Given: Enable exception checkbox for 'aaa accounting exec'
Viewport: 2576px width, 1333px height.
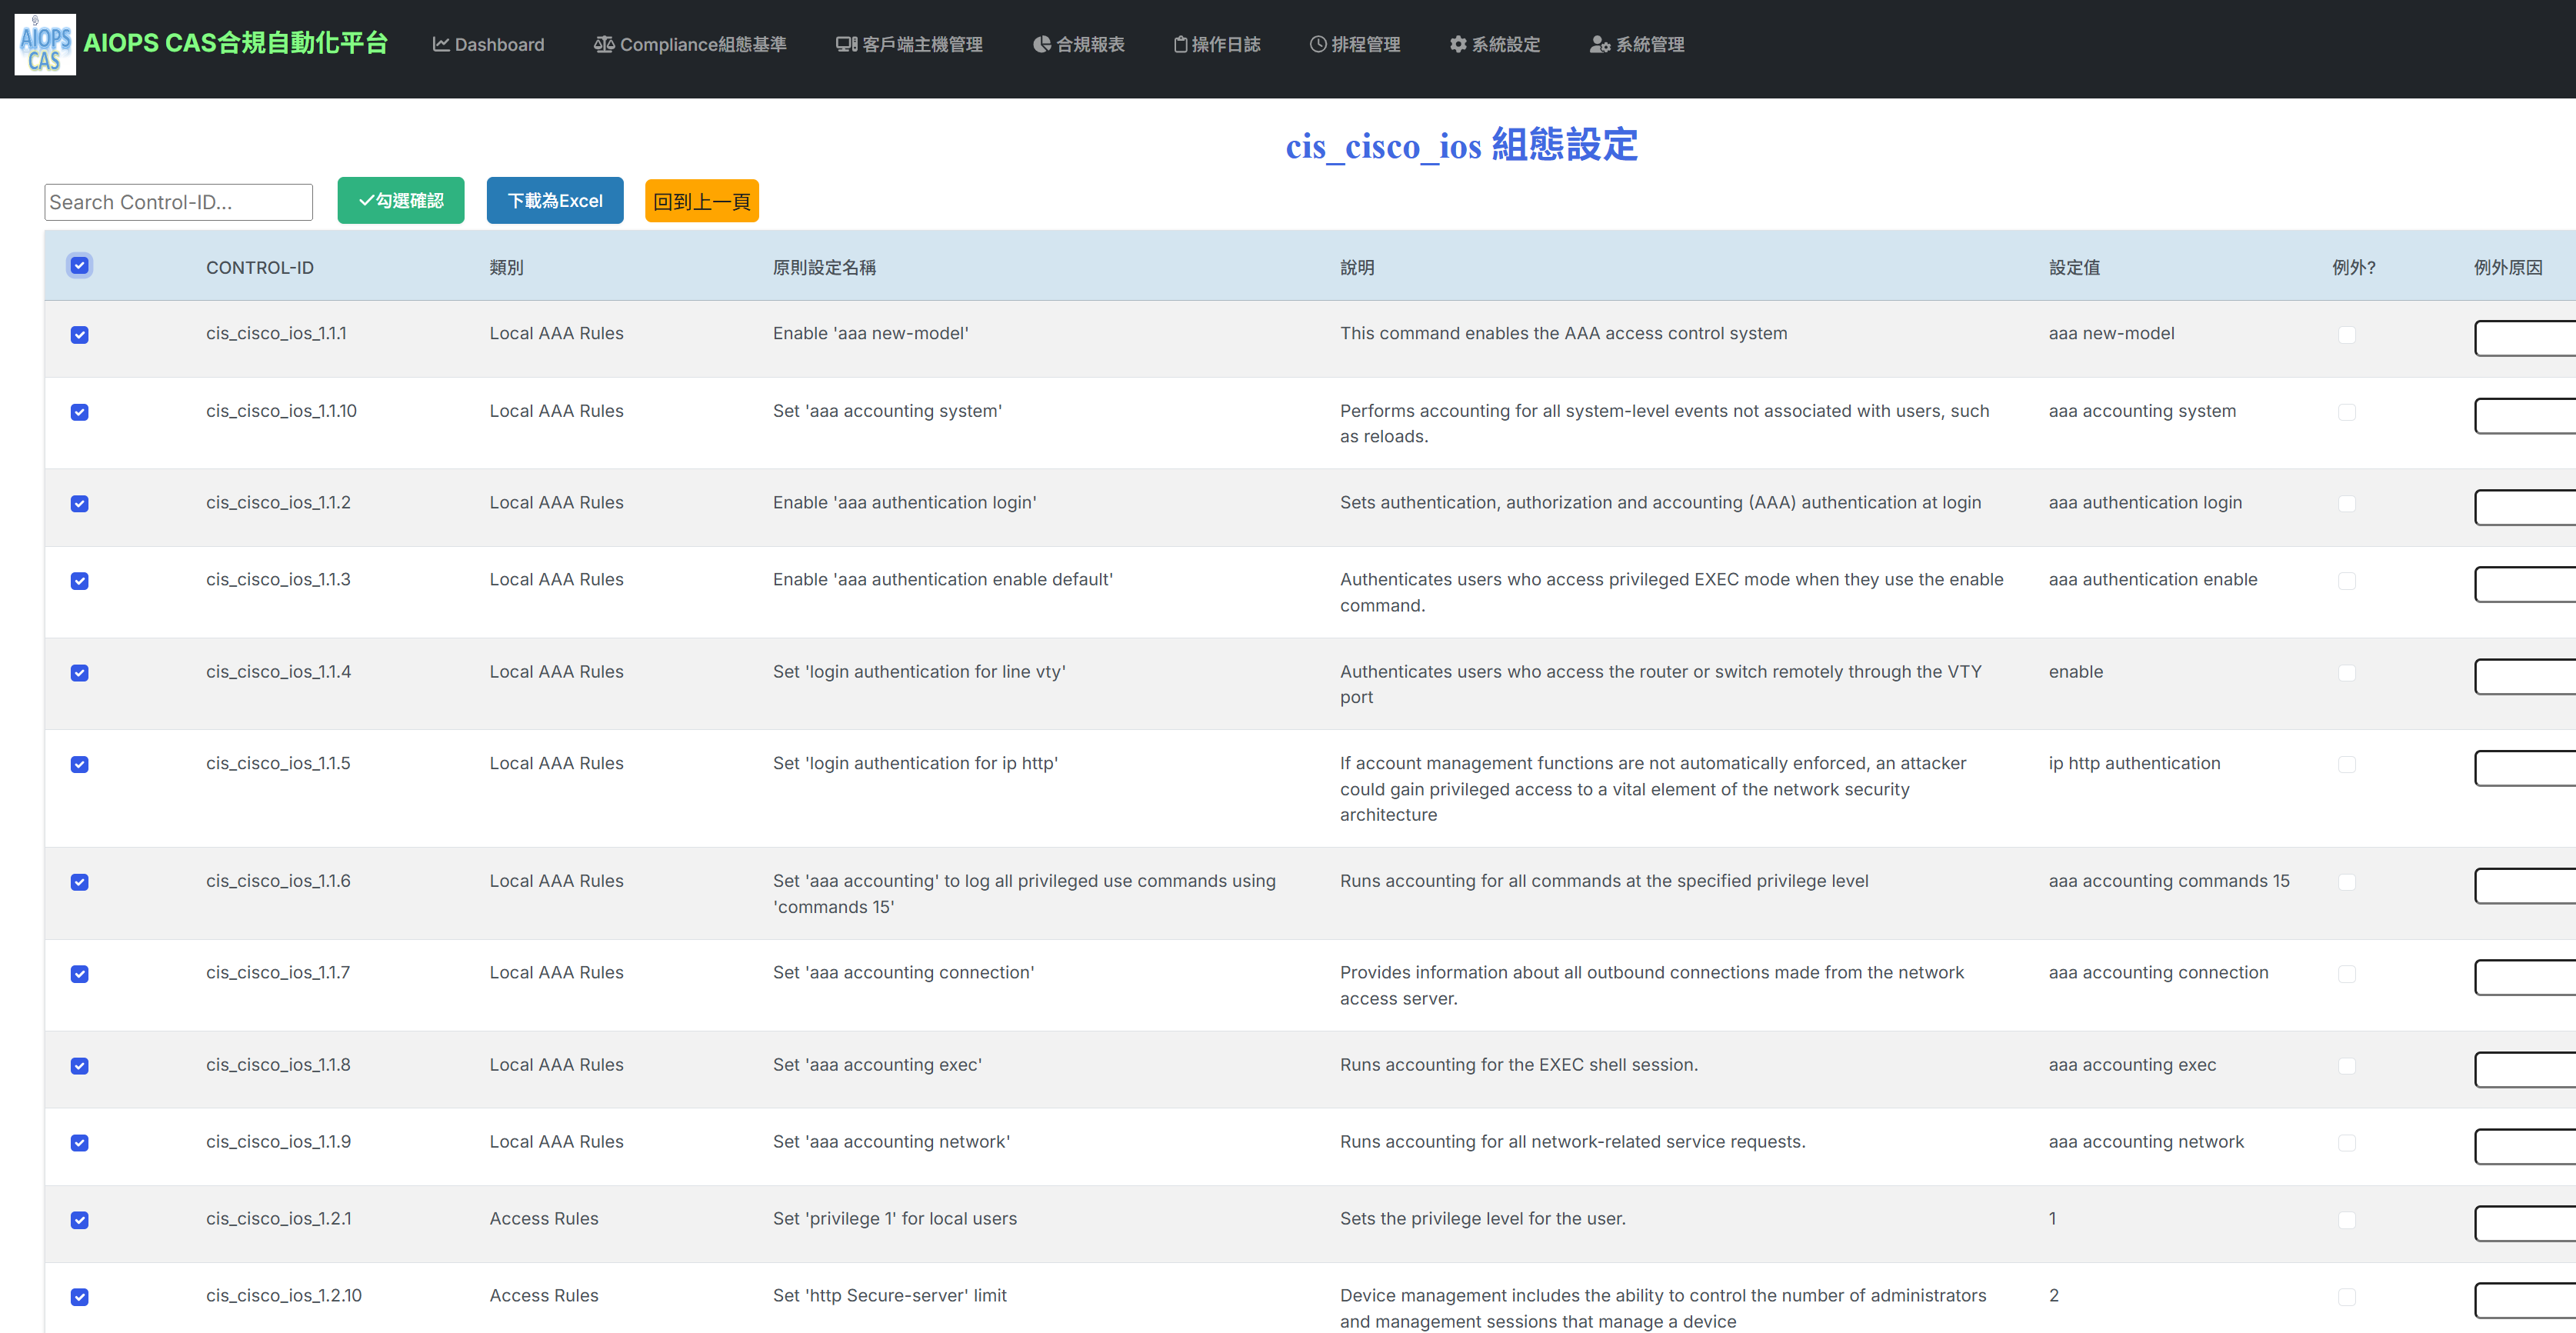Looking at the screenshot, I should click(x=2346, y=1066).
